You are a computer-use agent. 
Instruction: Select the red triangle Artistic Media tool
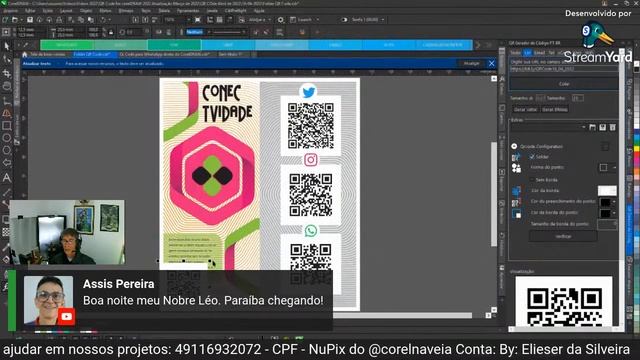7,113
